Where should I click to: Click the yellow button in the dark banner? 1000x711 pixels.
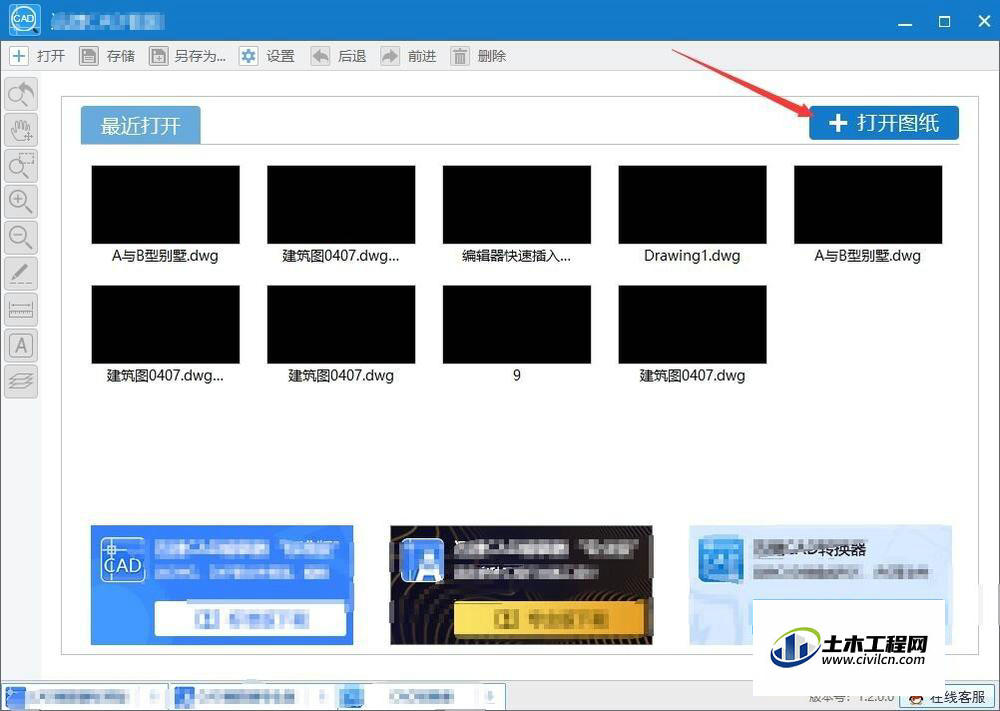tap(550, 619)
